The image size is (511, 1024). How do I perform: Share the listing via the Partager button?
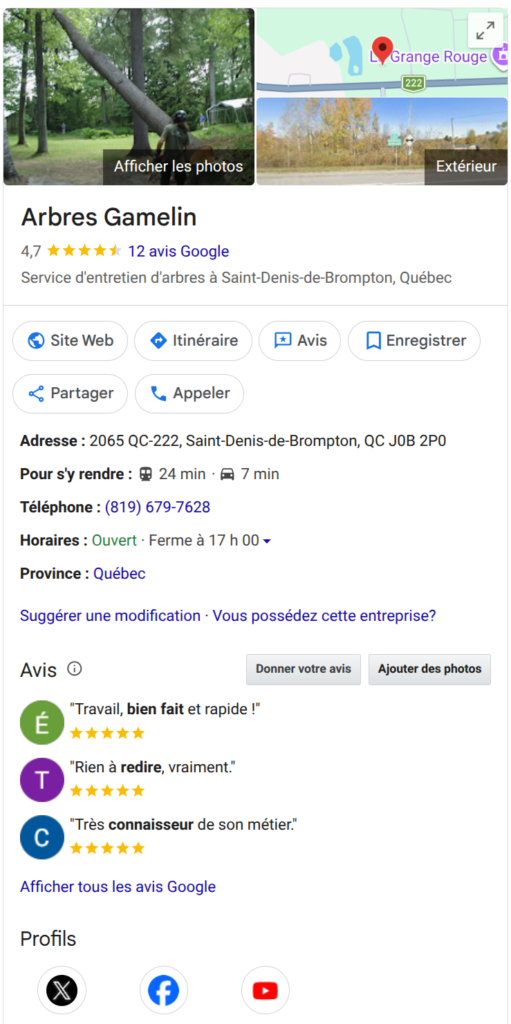pos(71,394)
